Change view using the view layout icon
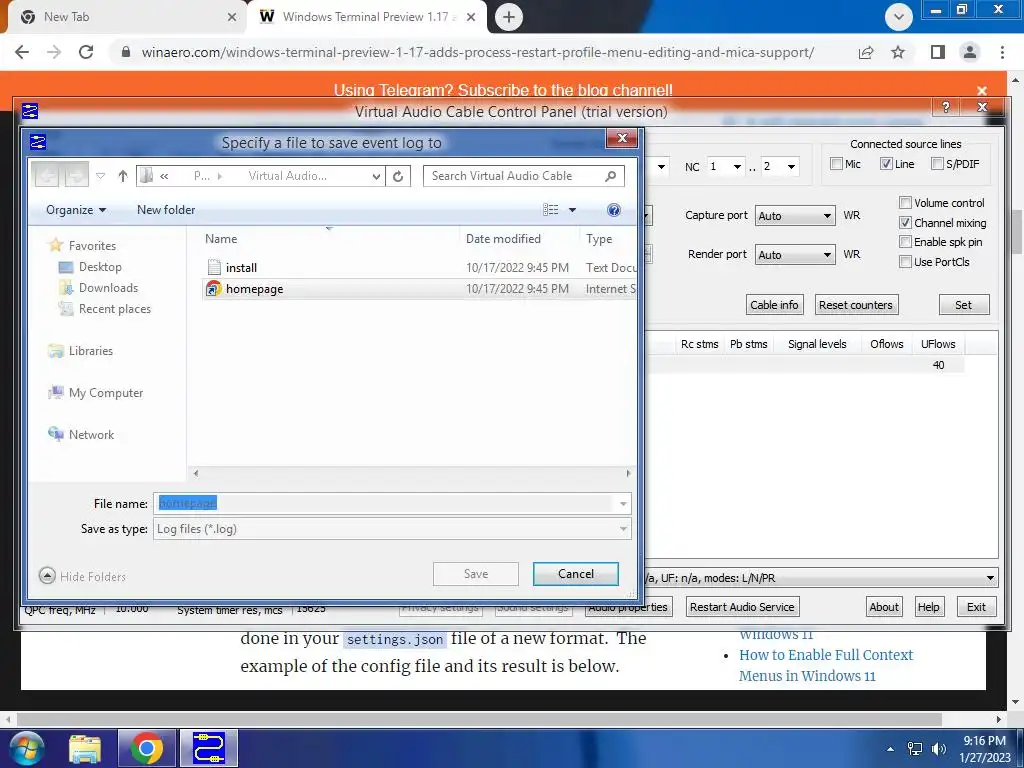The height and width of the screenshot is (768, 1024). (x=551, y=210)
